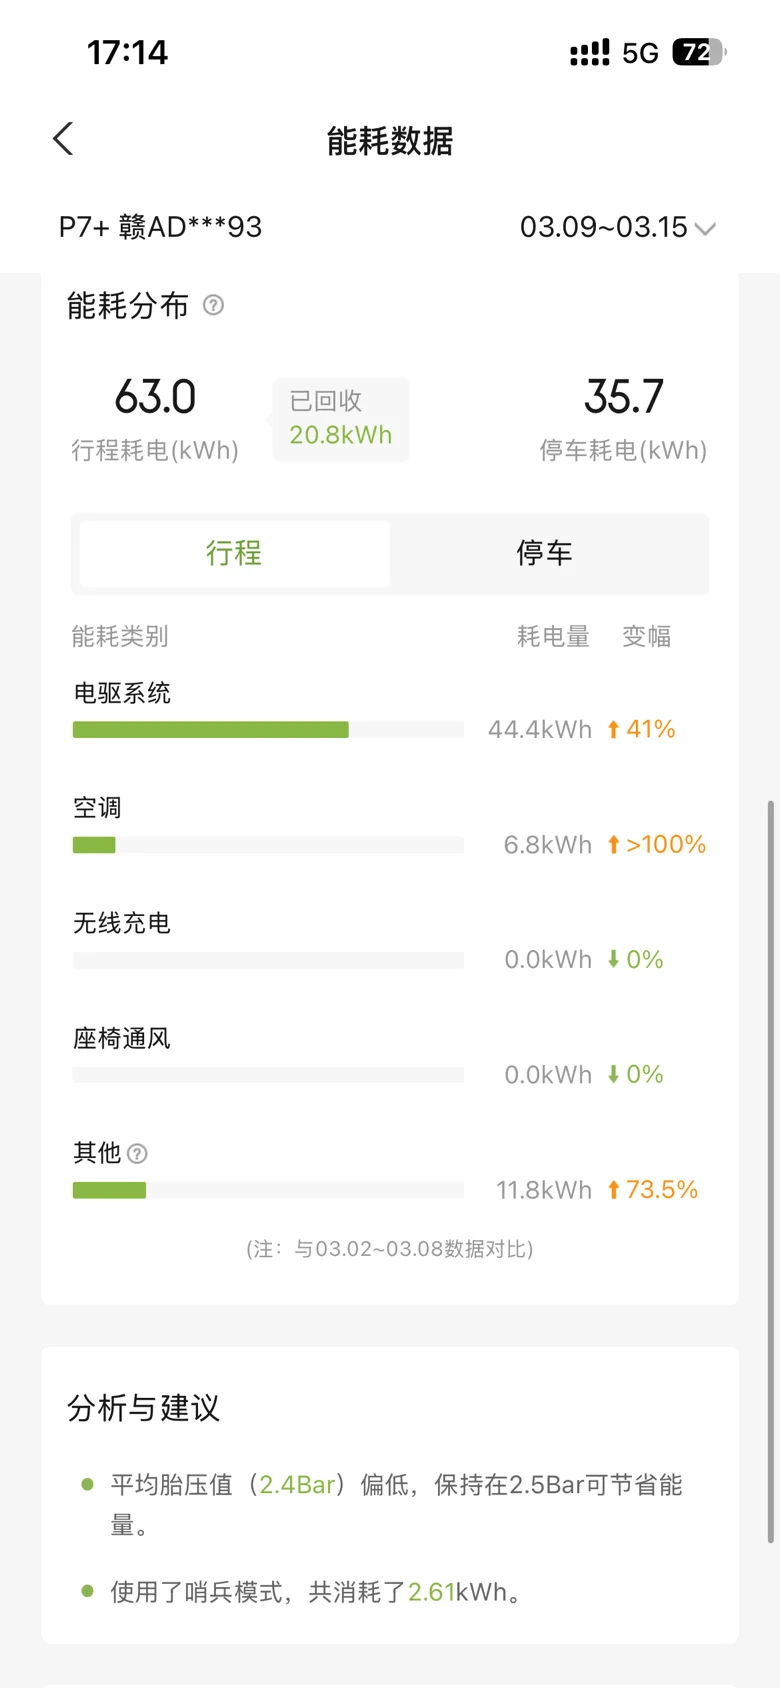Tap the 空调 energy usage bar
This screenshot has height=1688, width=780.
tap(268, 845)
